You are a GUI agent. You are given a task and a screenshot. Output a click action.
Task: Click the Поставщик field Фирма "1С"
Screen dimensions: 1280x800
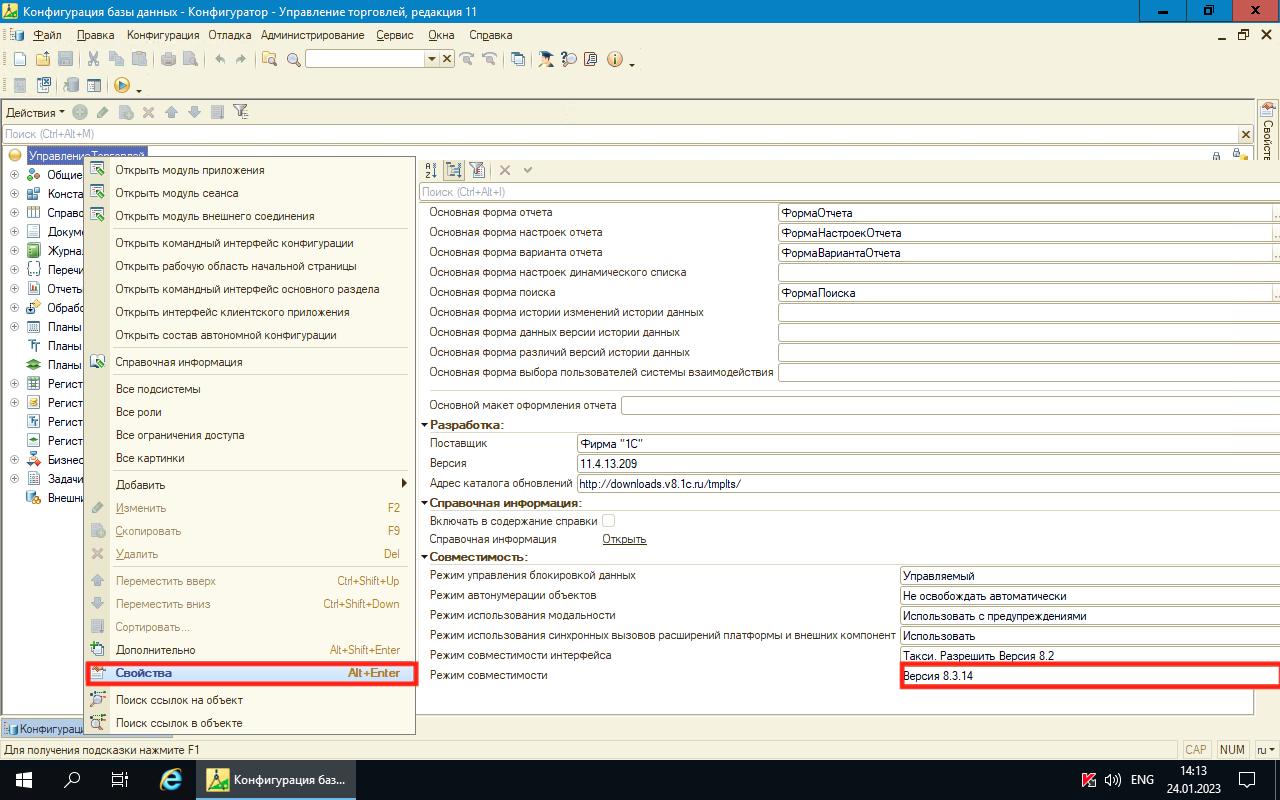pyautogui.click(x=928, y=443)
